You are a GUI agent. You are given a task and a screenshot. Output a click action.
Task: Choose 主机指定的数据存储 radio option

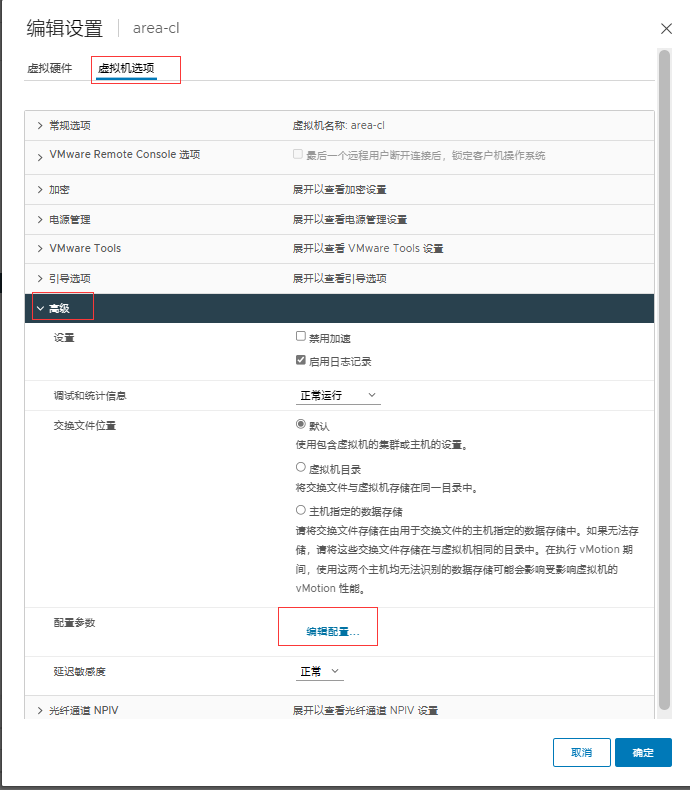[301, 510]
